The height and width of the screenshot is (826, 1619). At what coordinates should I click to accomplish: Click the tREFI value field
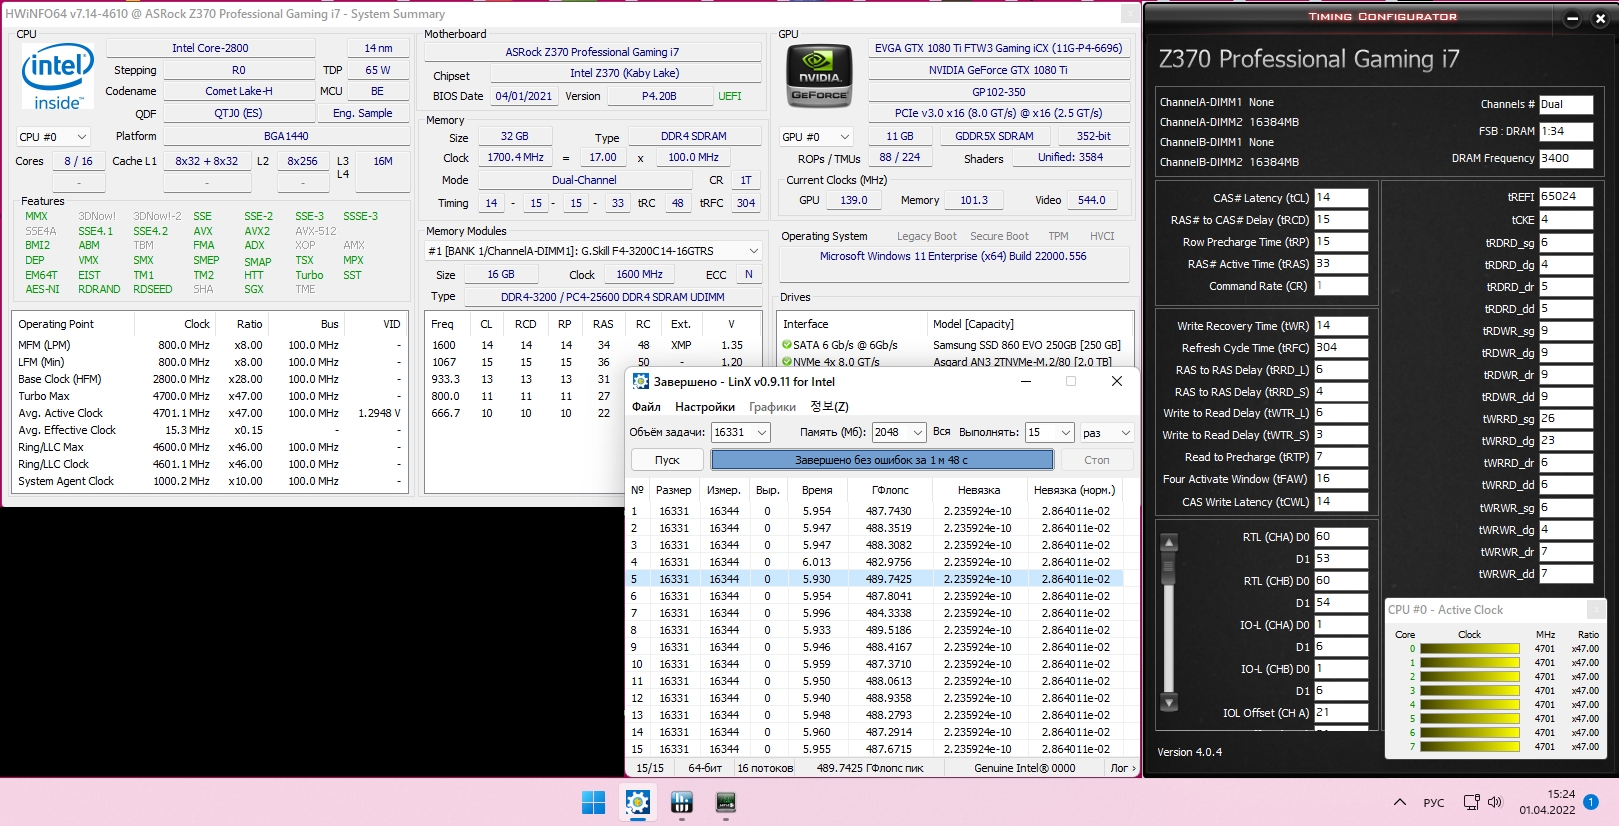click(1566, 197)
